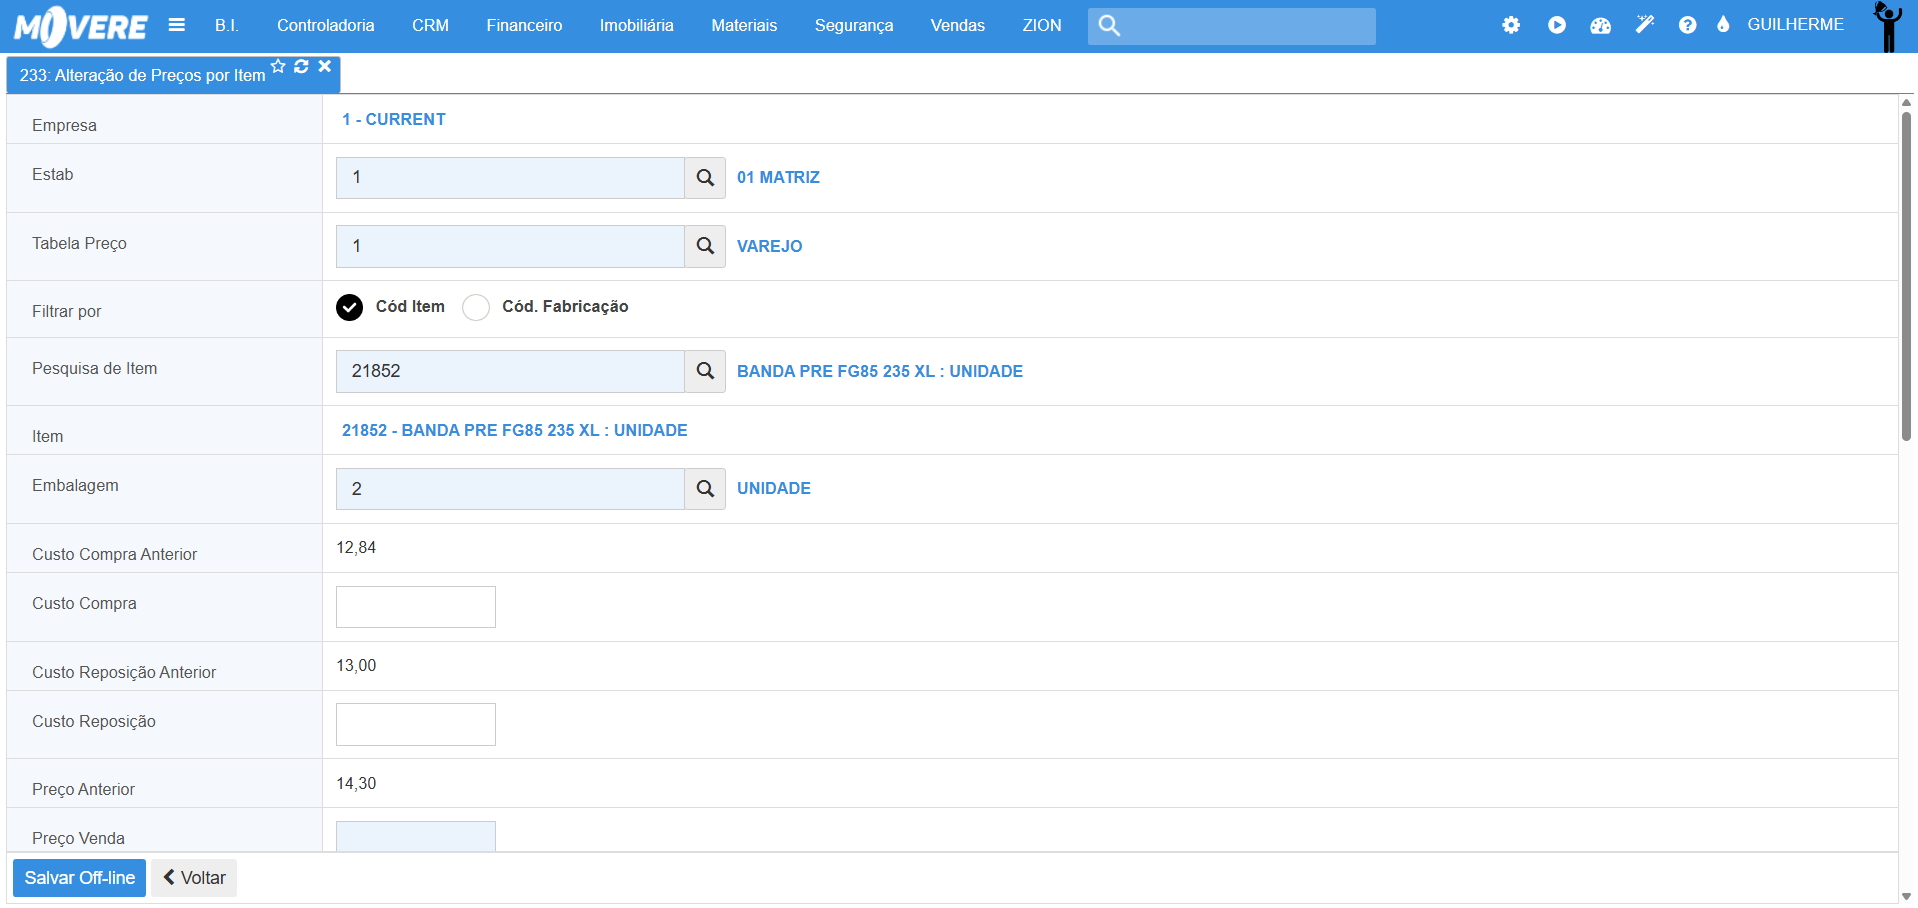The height and width of the screenshot is (908, 1918).
Task: Open the B.I. menu
Action: click(x=227, y=25)
